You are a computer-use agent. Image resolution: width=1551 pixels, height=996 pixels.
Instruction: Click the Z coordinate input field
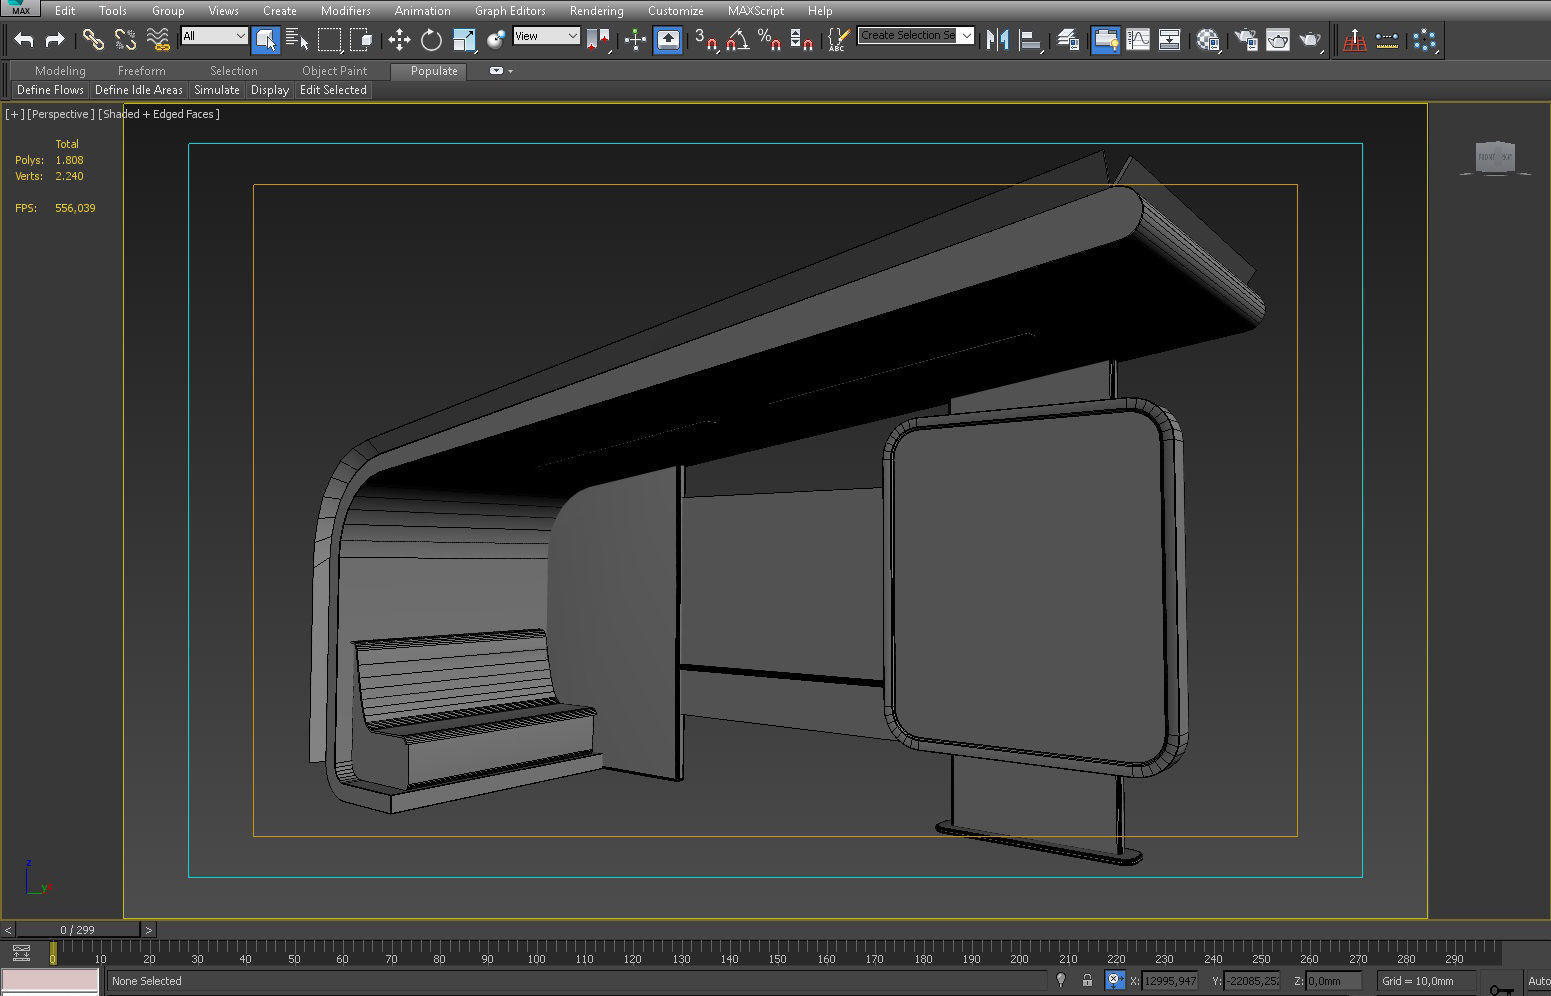click(1330, 981)
